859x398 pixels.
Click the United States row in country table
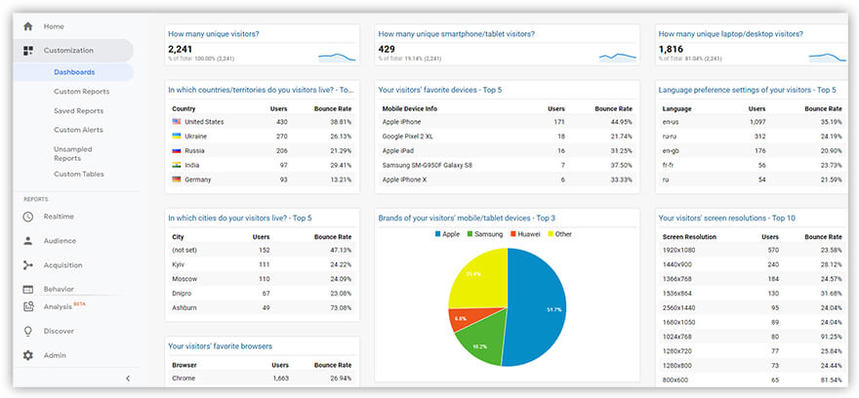[262, 122]
